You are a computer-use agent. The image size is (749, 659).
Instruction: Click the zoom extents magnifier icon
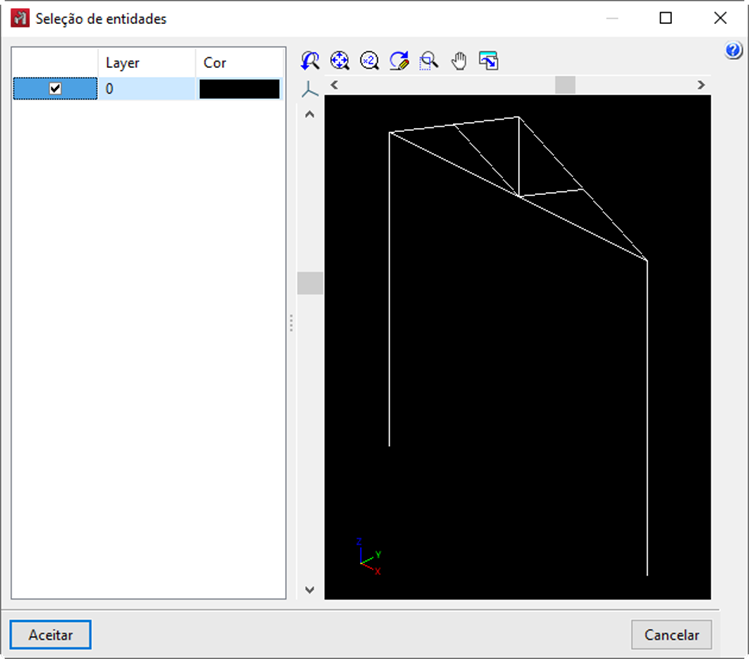(340, 61)
